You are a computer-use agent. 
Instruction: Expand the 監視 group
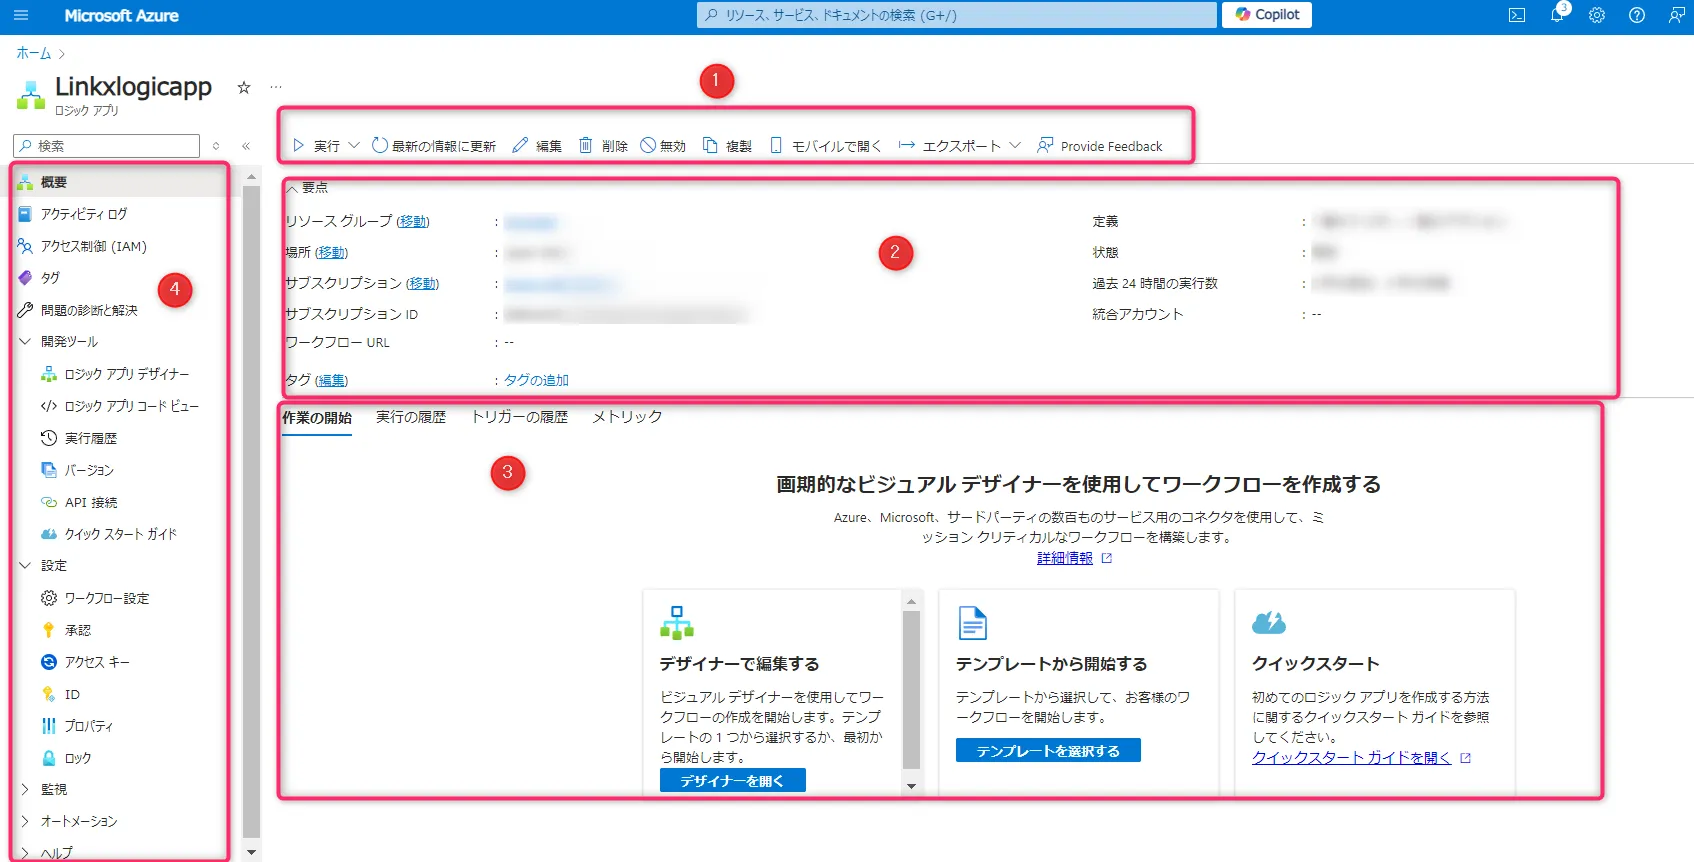coord(25,789)
